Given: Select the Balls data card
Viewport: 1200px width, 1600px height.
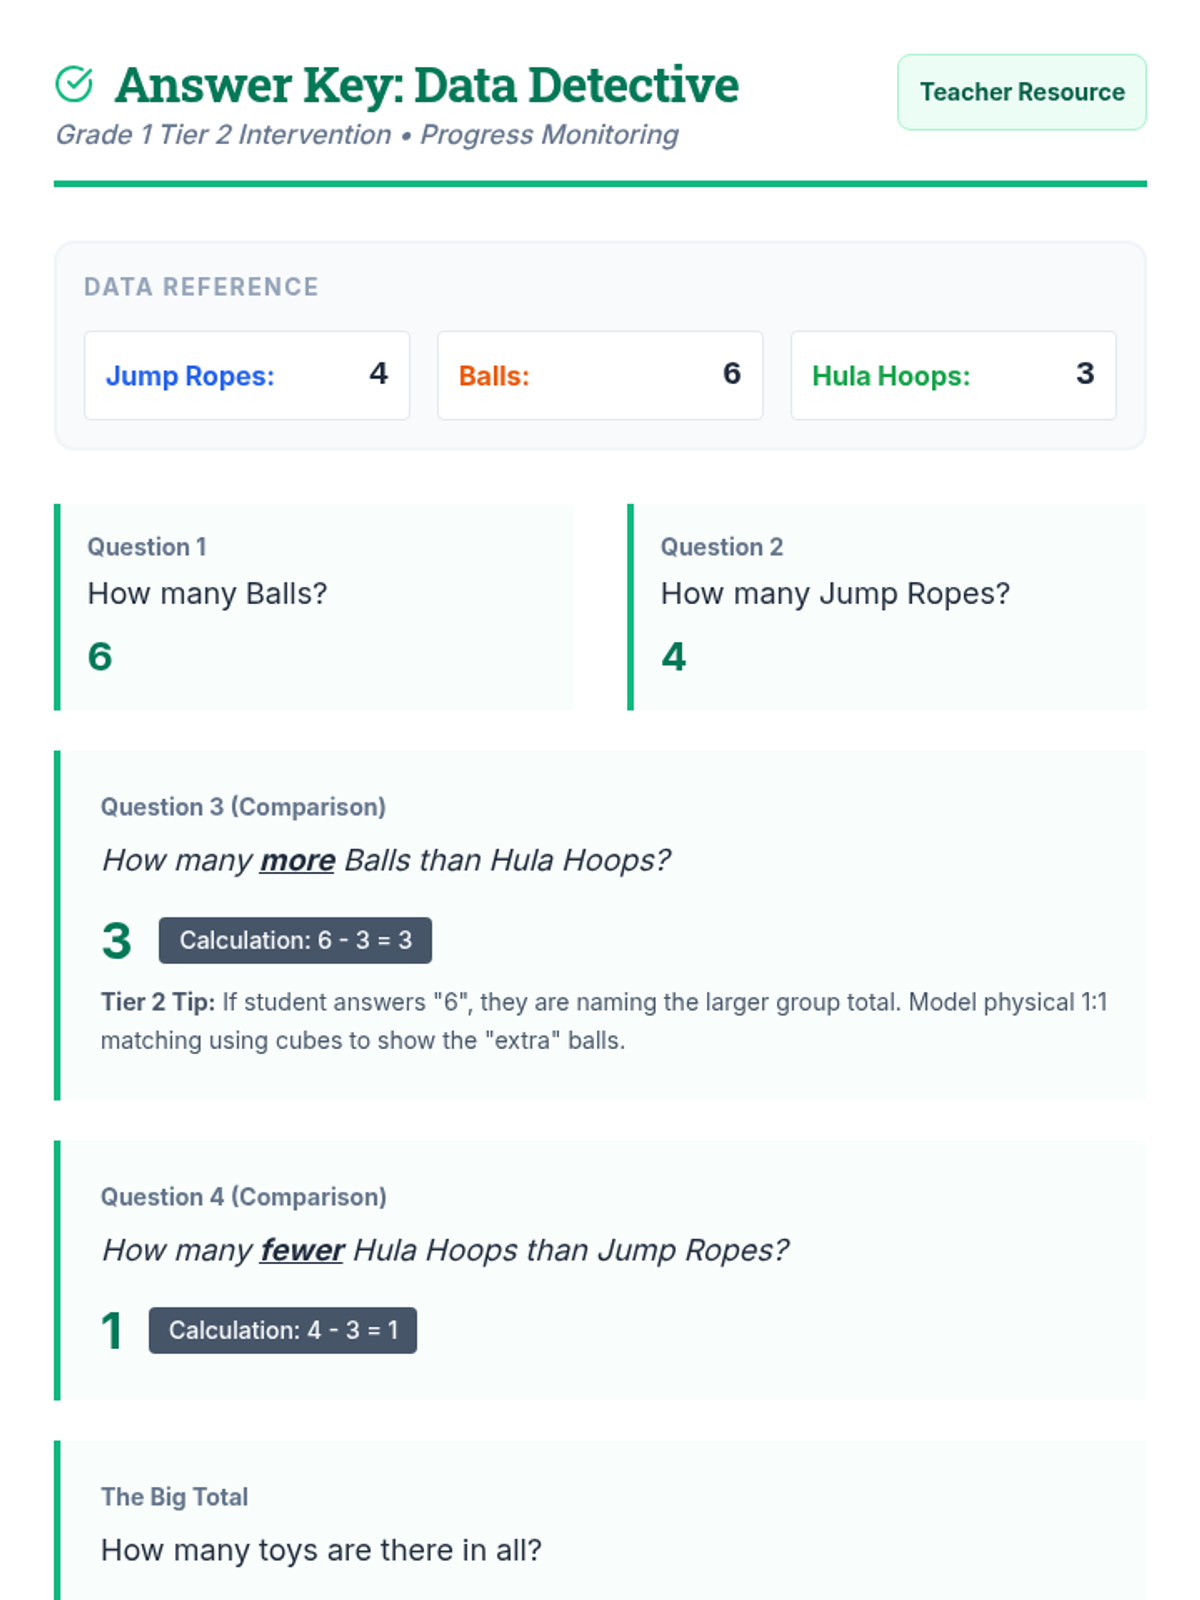Looking at the screenshot, I should (x=600, y=375).
